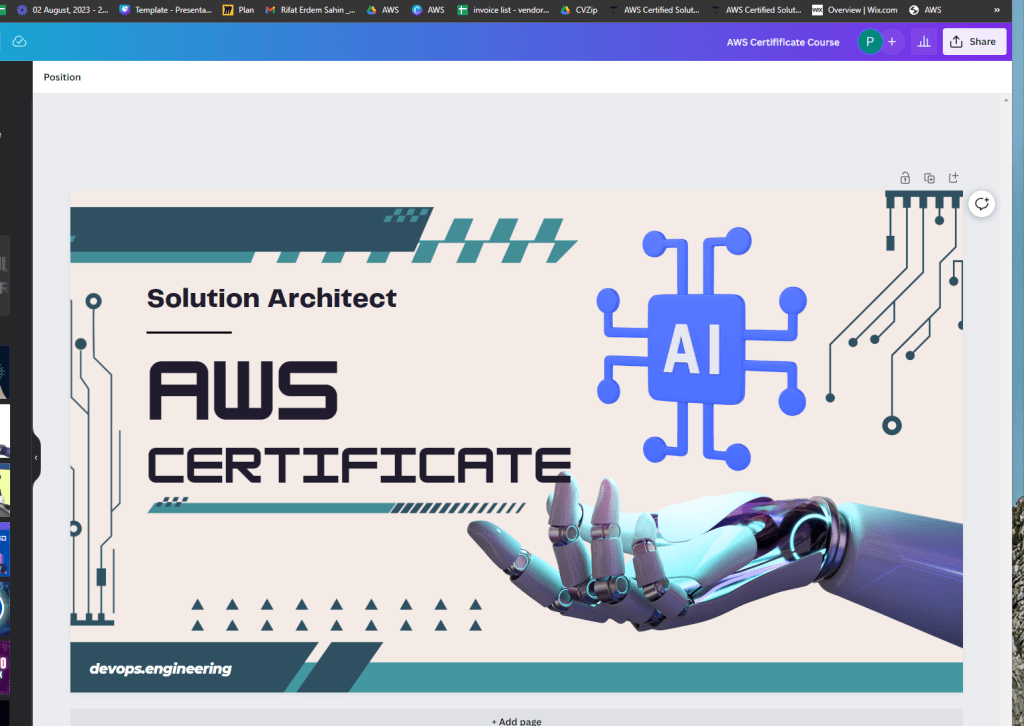The image size is (1024, 726).
Task: Click the lock page icon
Action: (905, 178)
